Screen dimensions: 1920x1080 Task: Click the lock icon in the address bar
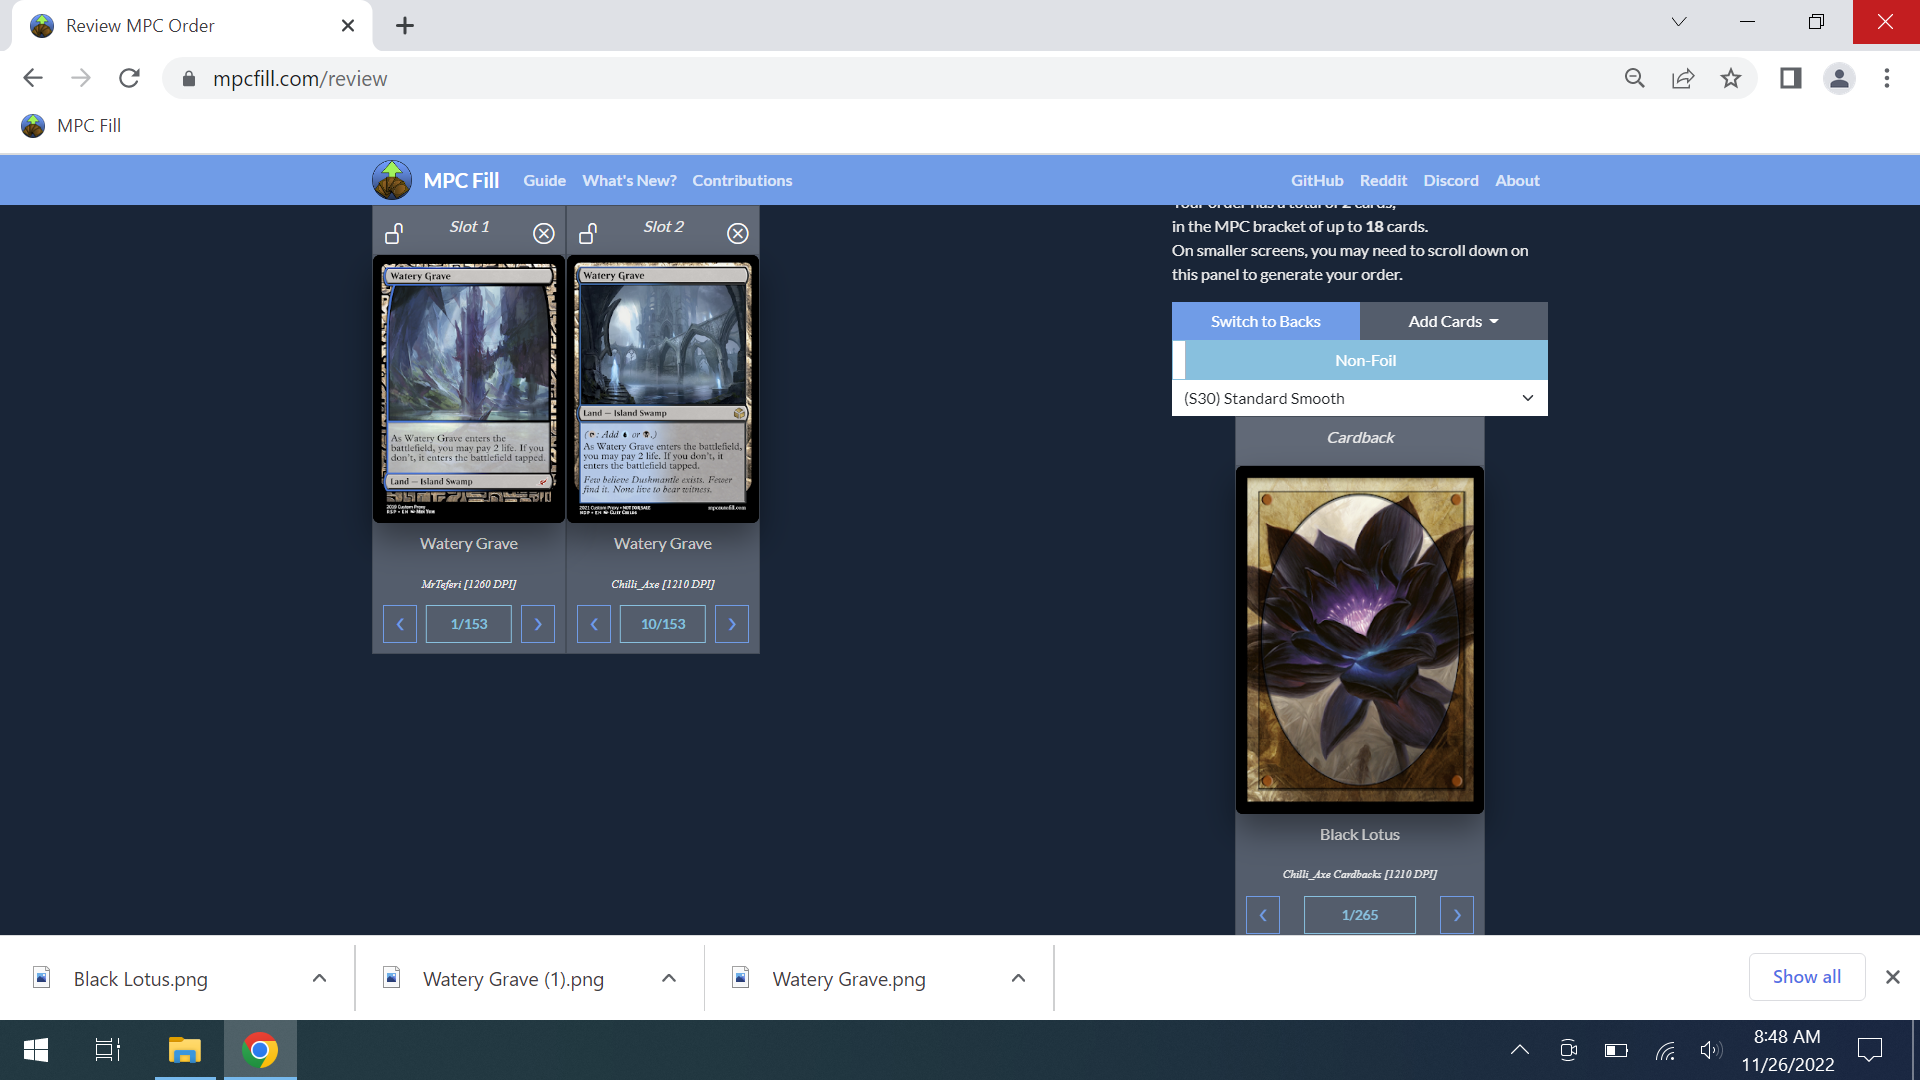pyautogui.click(x=187, y=78)
